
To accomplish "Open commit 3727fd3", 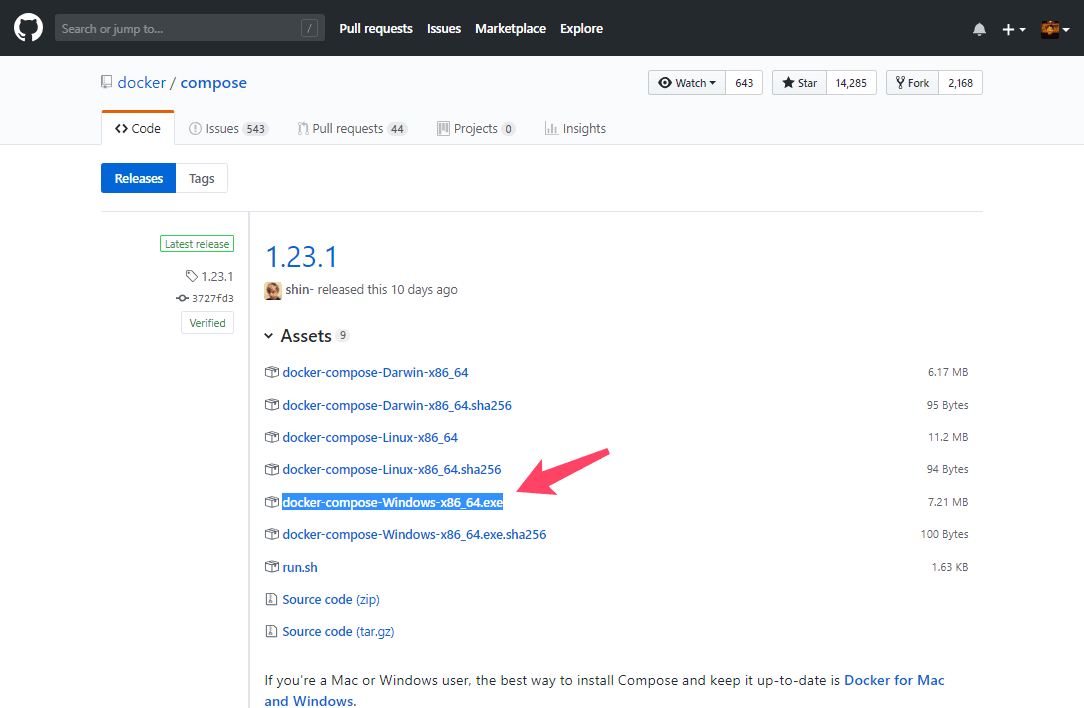I will tap(205, 298).
